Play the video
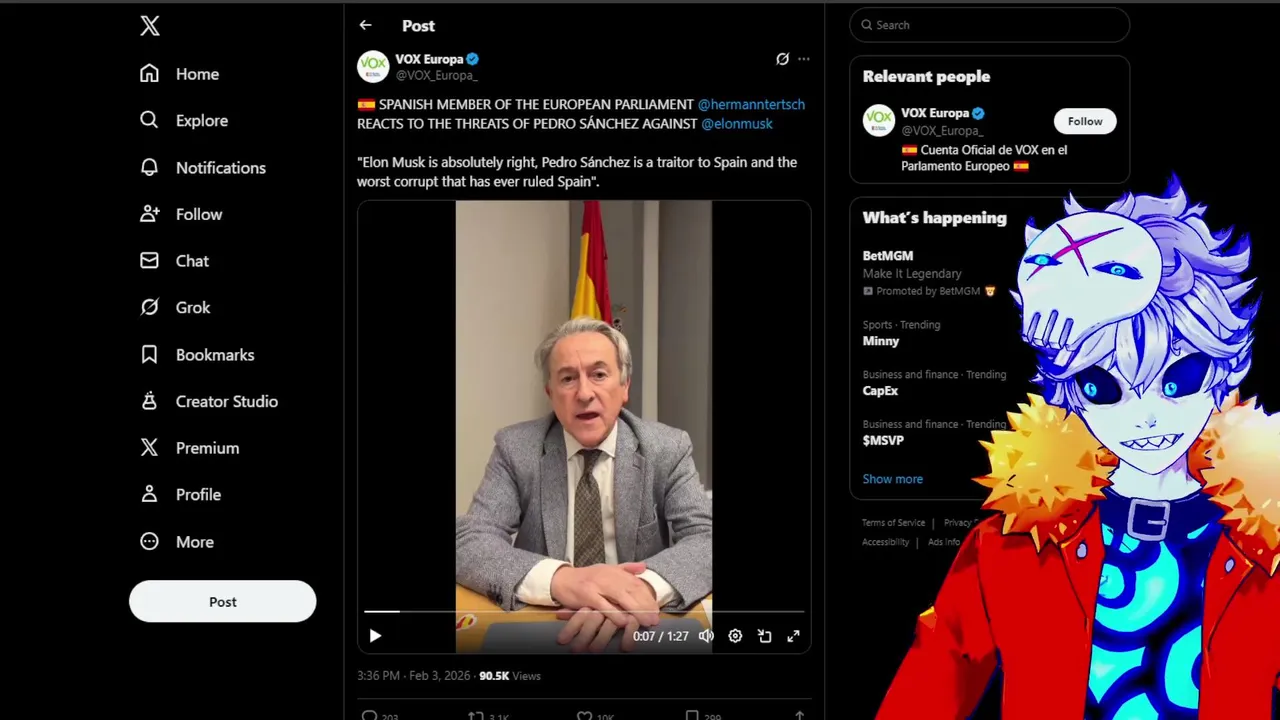Screen dimensions: 1280x720 375,636
